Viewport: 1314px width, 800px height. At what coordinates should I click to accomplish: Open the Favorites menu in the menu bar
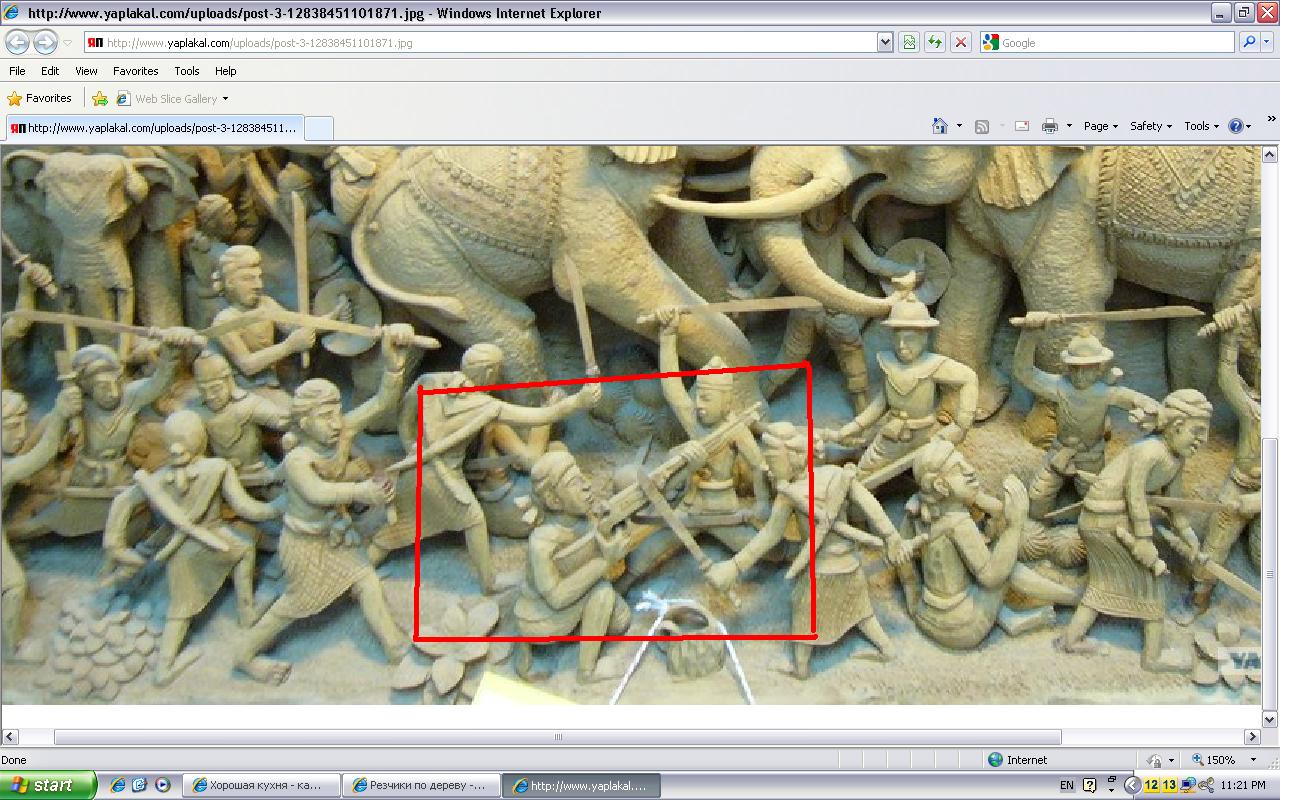tap(135, 71)
